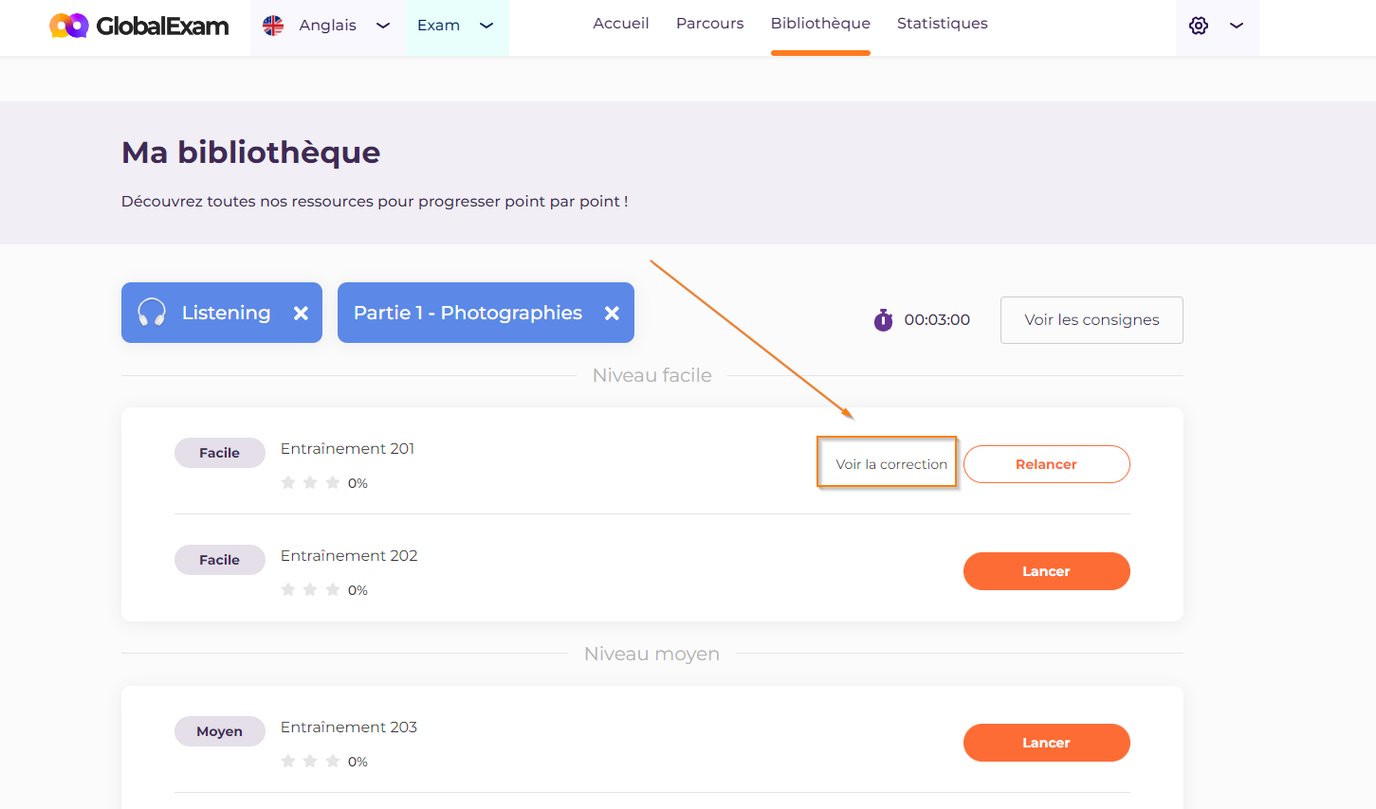Open the settings gear icon

pos(1198,25)
